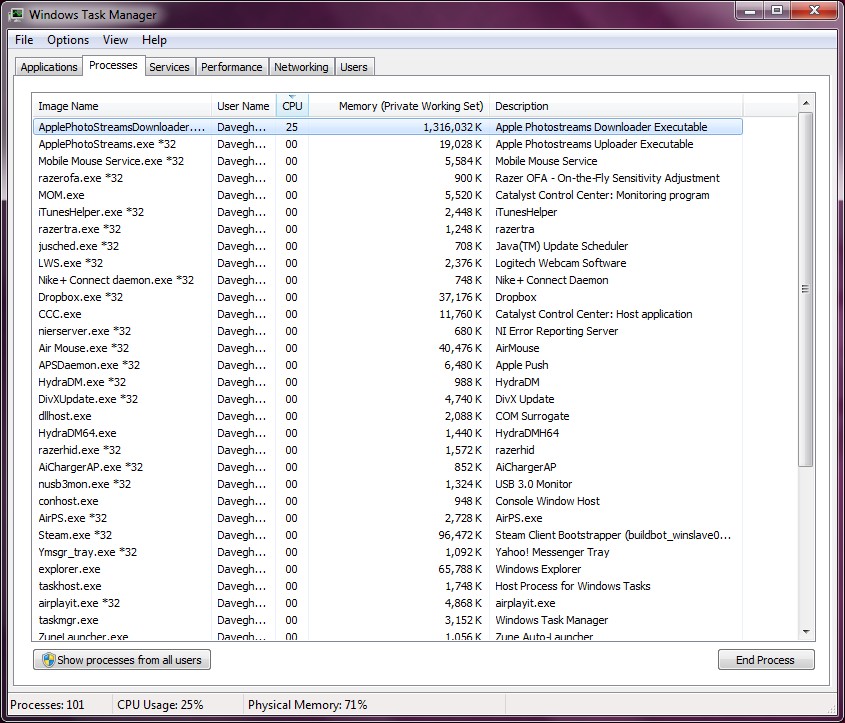Select APSDaemon.exe *32 process

[x=387, y=365]
